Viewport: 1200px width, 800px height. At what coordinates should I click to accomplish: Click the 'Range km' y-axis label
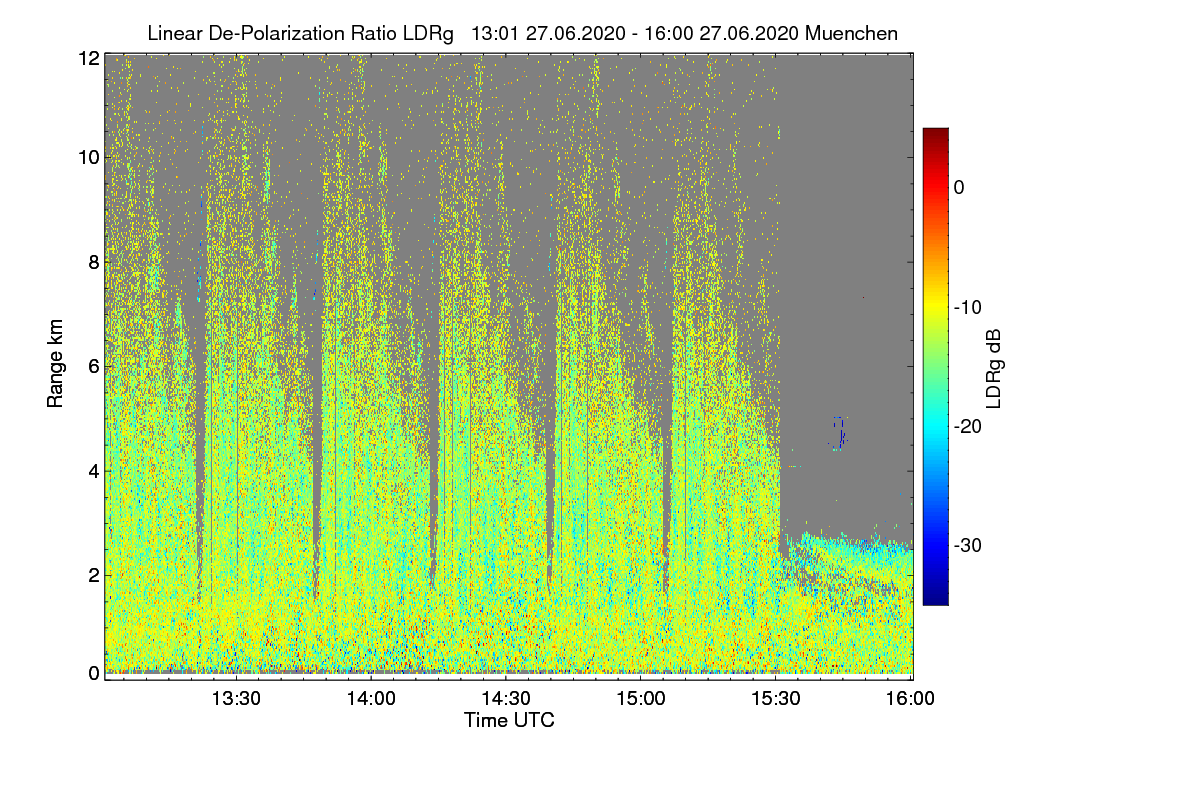click(x=54, y=365)
